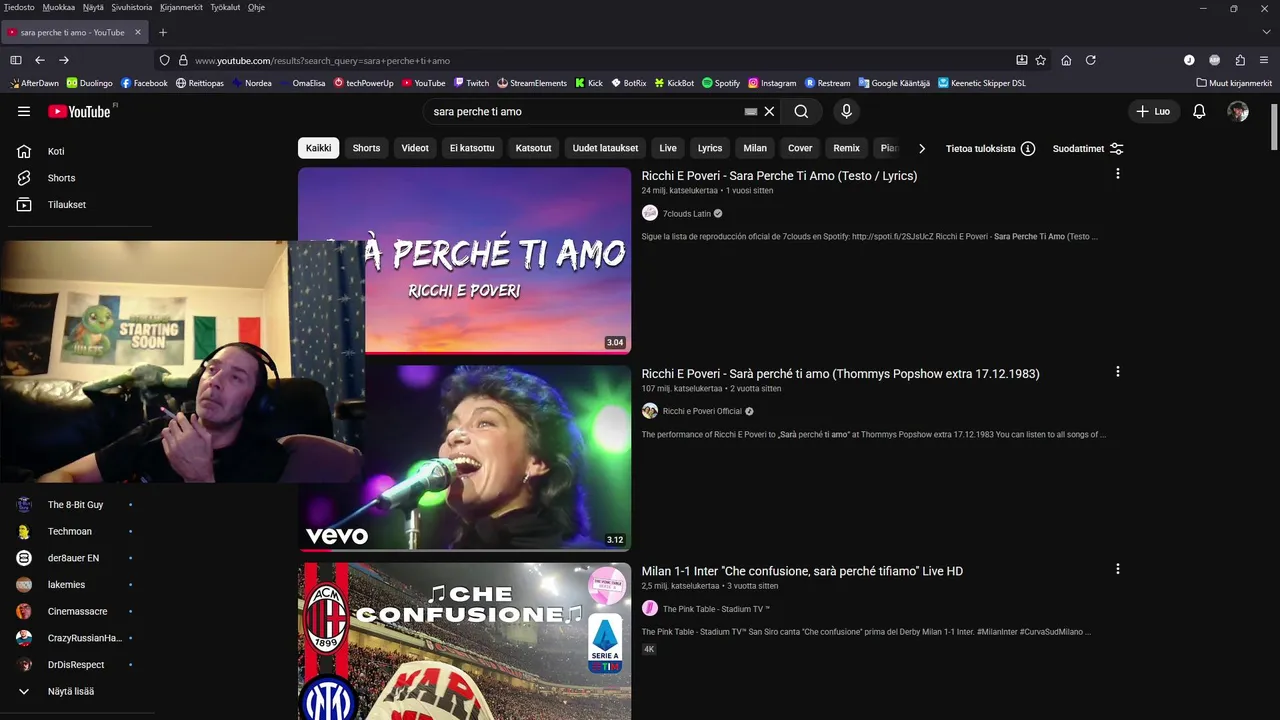Open the Ricchi e Poveri Official channel
The width and height of the screenshot is (1280, 720).
702,411
